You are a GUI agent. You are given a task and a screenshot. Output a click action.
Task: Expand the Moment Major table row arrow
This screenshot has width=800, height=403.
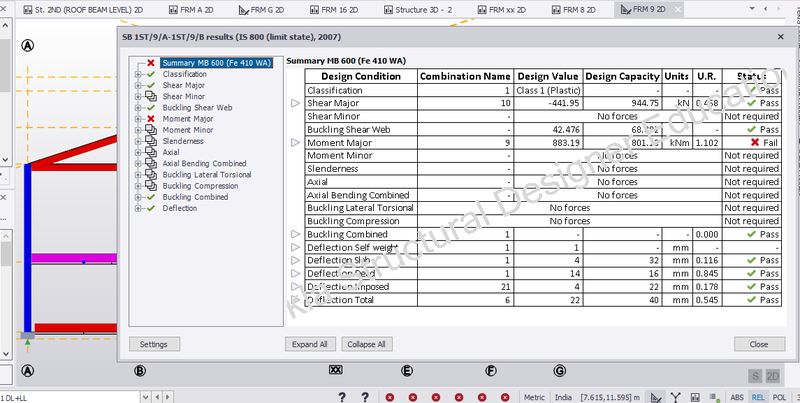coord(295,143)
